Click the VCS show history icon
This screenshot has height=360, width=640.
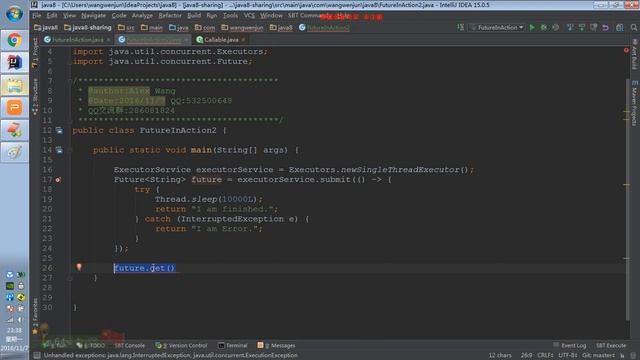[x=593, y=27]
